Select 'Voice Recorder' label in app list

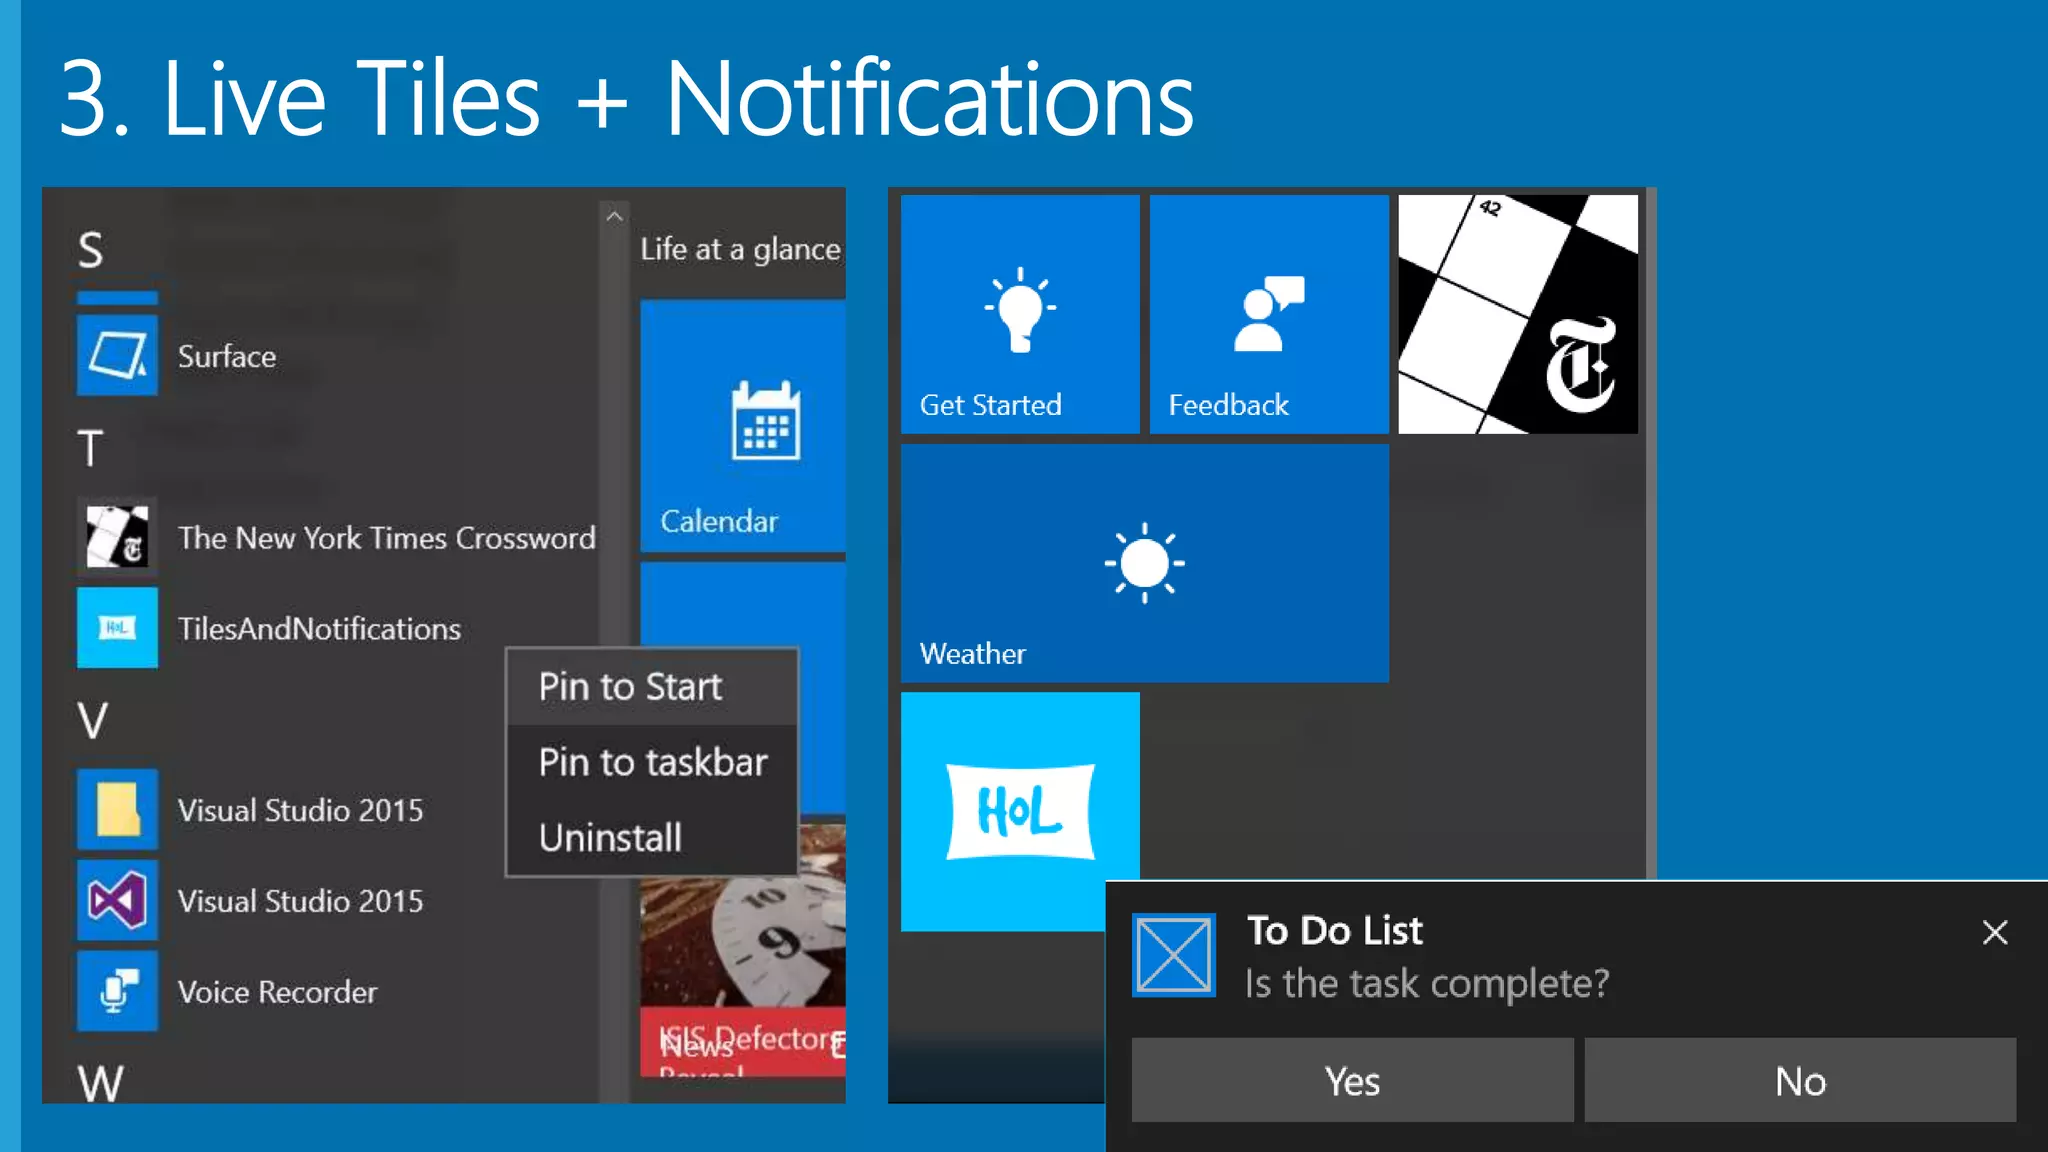pos(277,992)
